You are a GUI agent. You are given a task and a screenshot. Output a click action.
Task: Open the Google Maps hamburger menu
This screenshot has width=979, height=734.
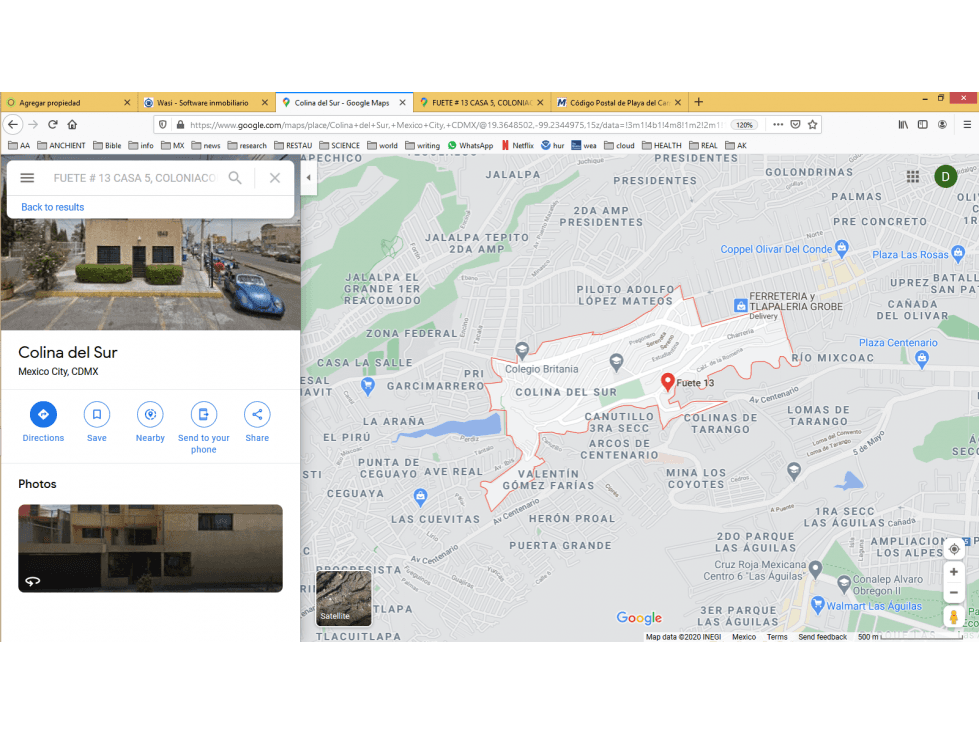click(x=27, y=178)
